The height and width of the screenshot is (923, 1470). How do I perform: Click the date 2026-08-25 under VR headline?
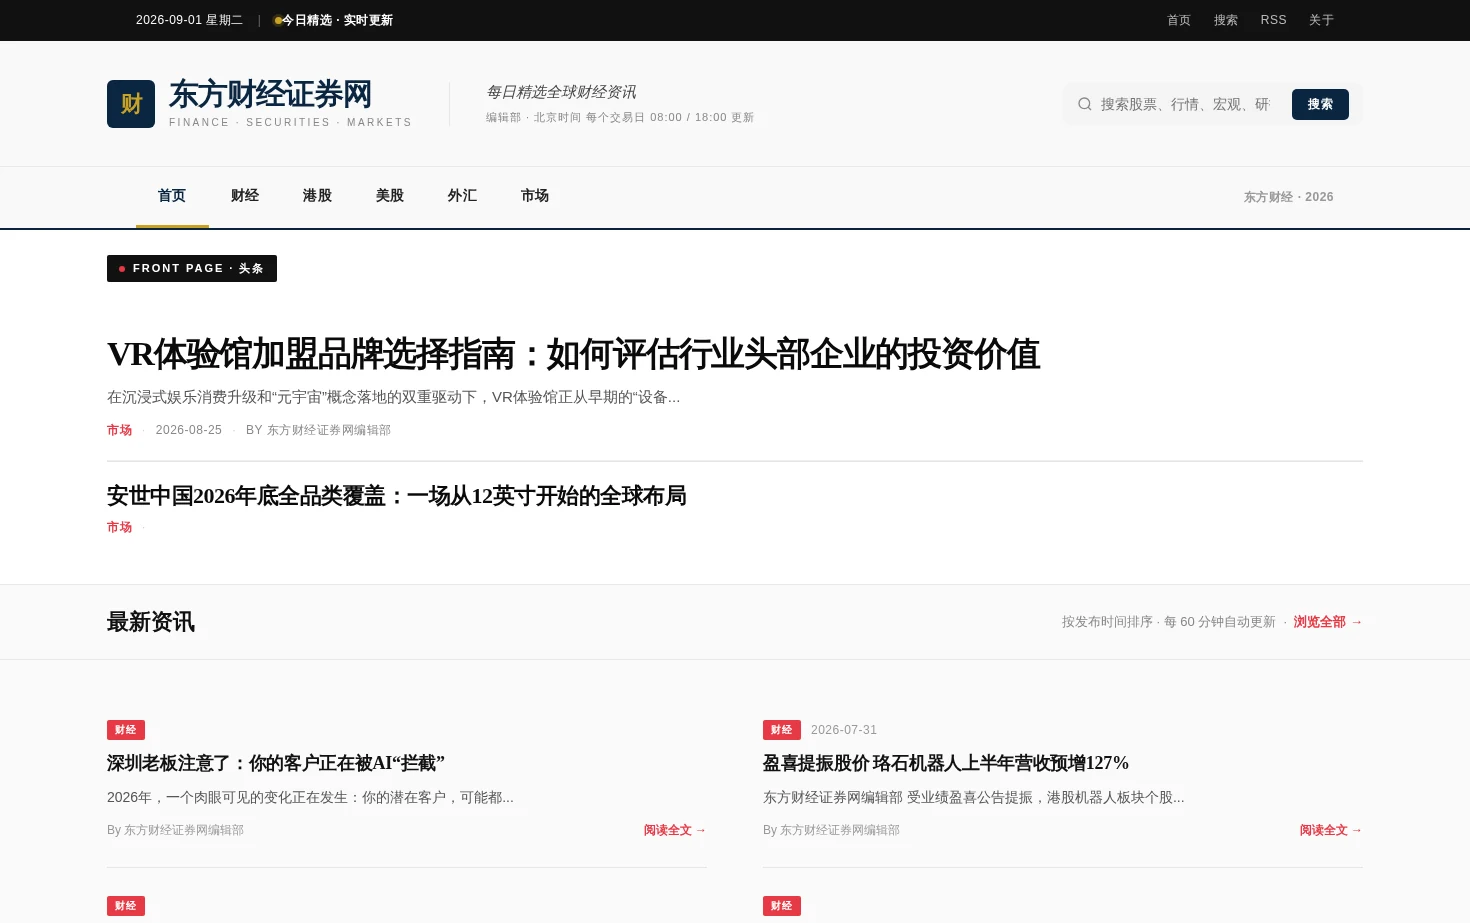(x=189, y=430)
